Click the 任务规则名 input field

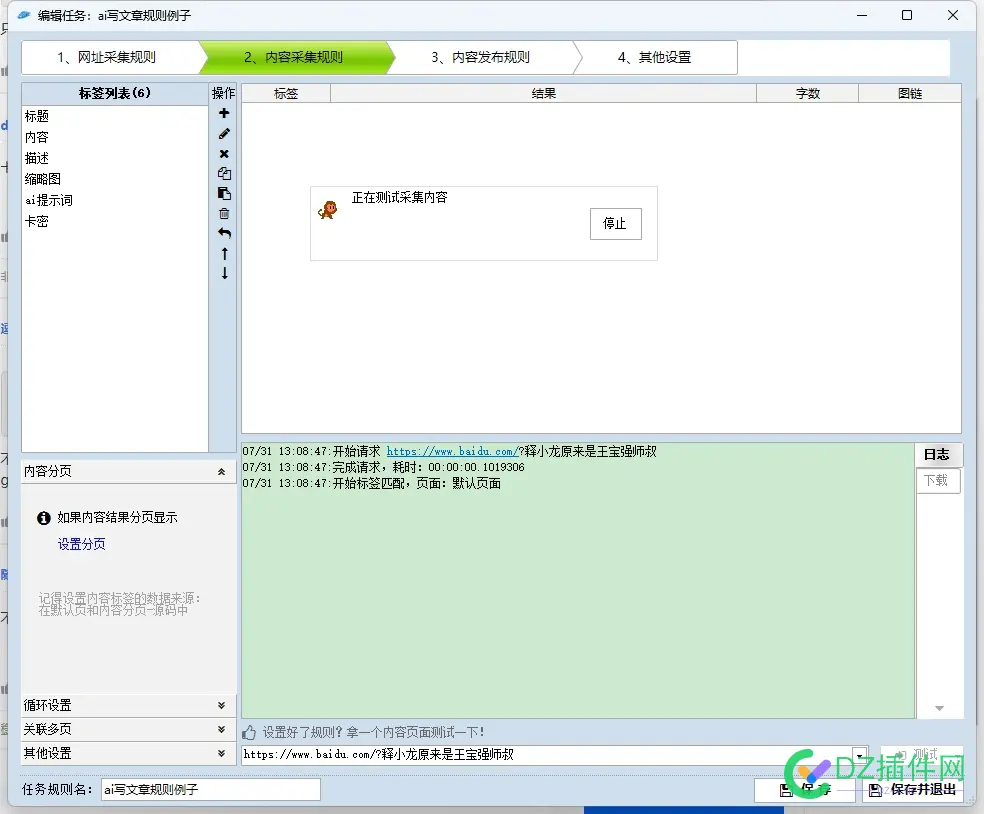(x=211, y=790)
